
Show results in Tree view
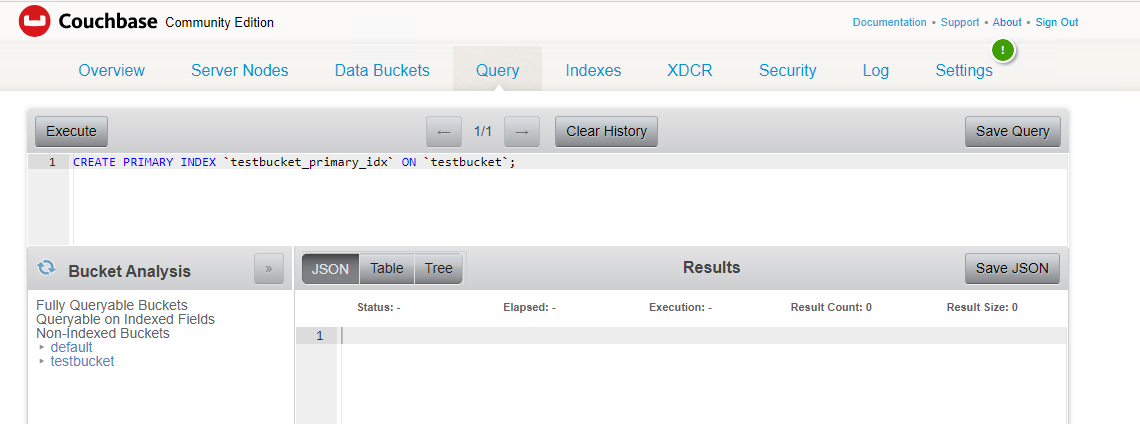tap(438, 268)
